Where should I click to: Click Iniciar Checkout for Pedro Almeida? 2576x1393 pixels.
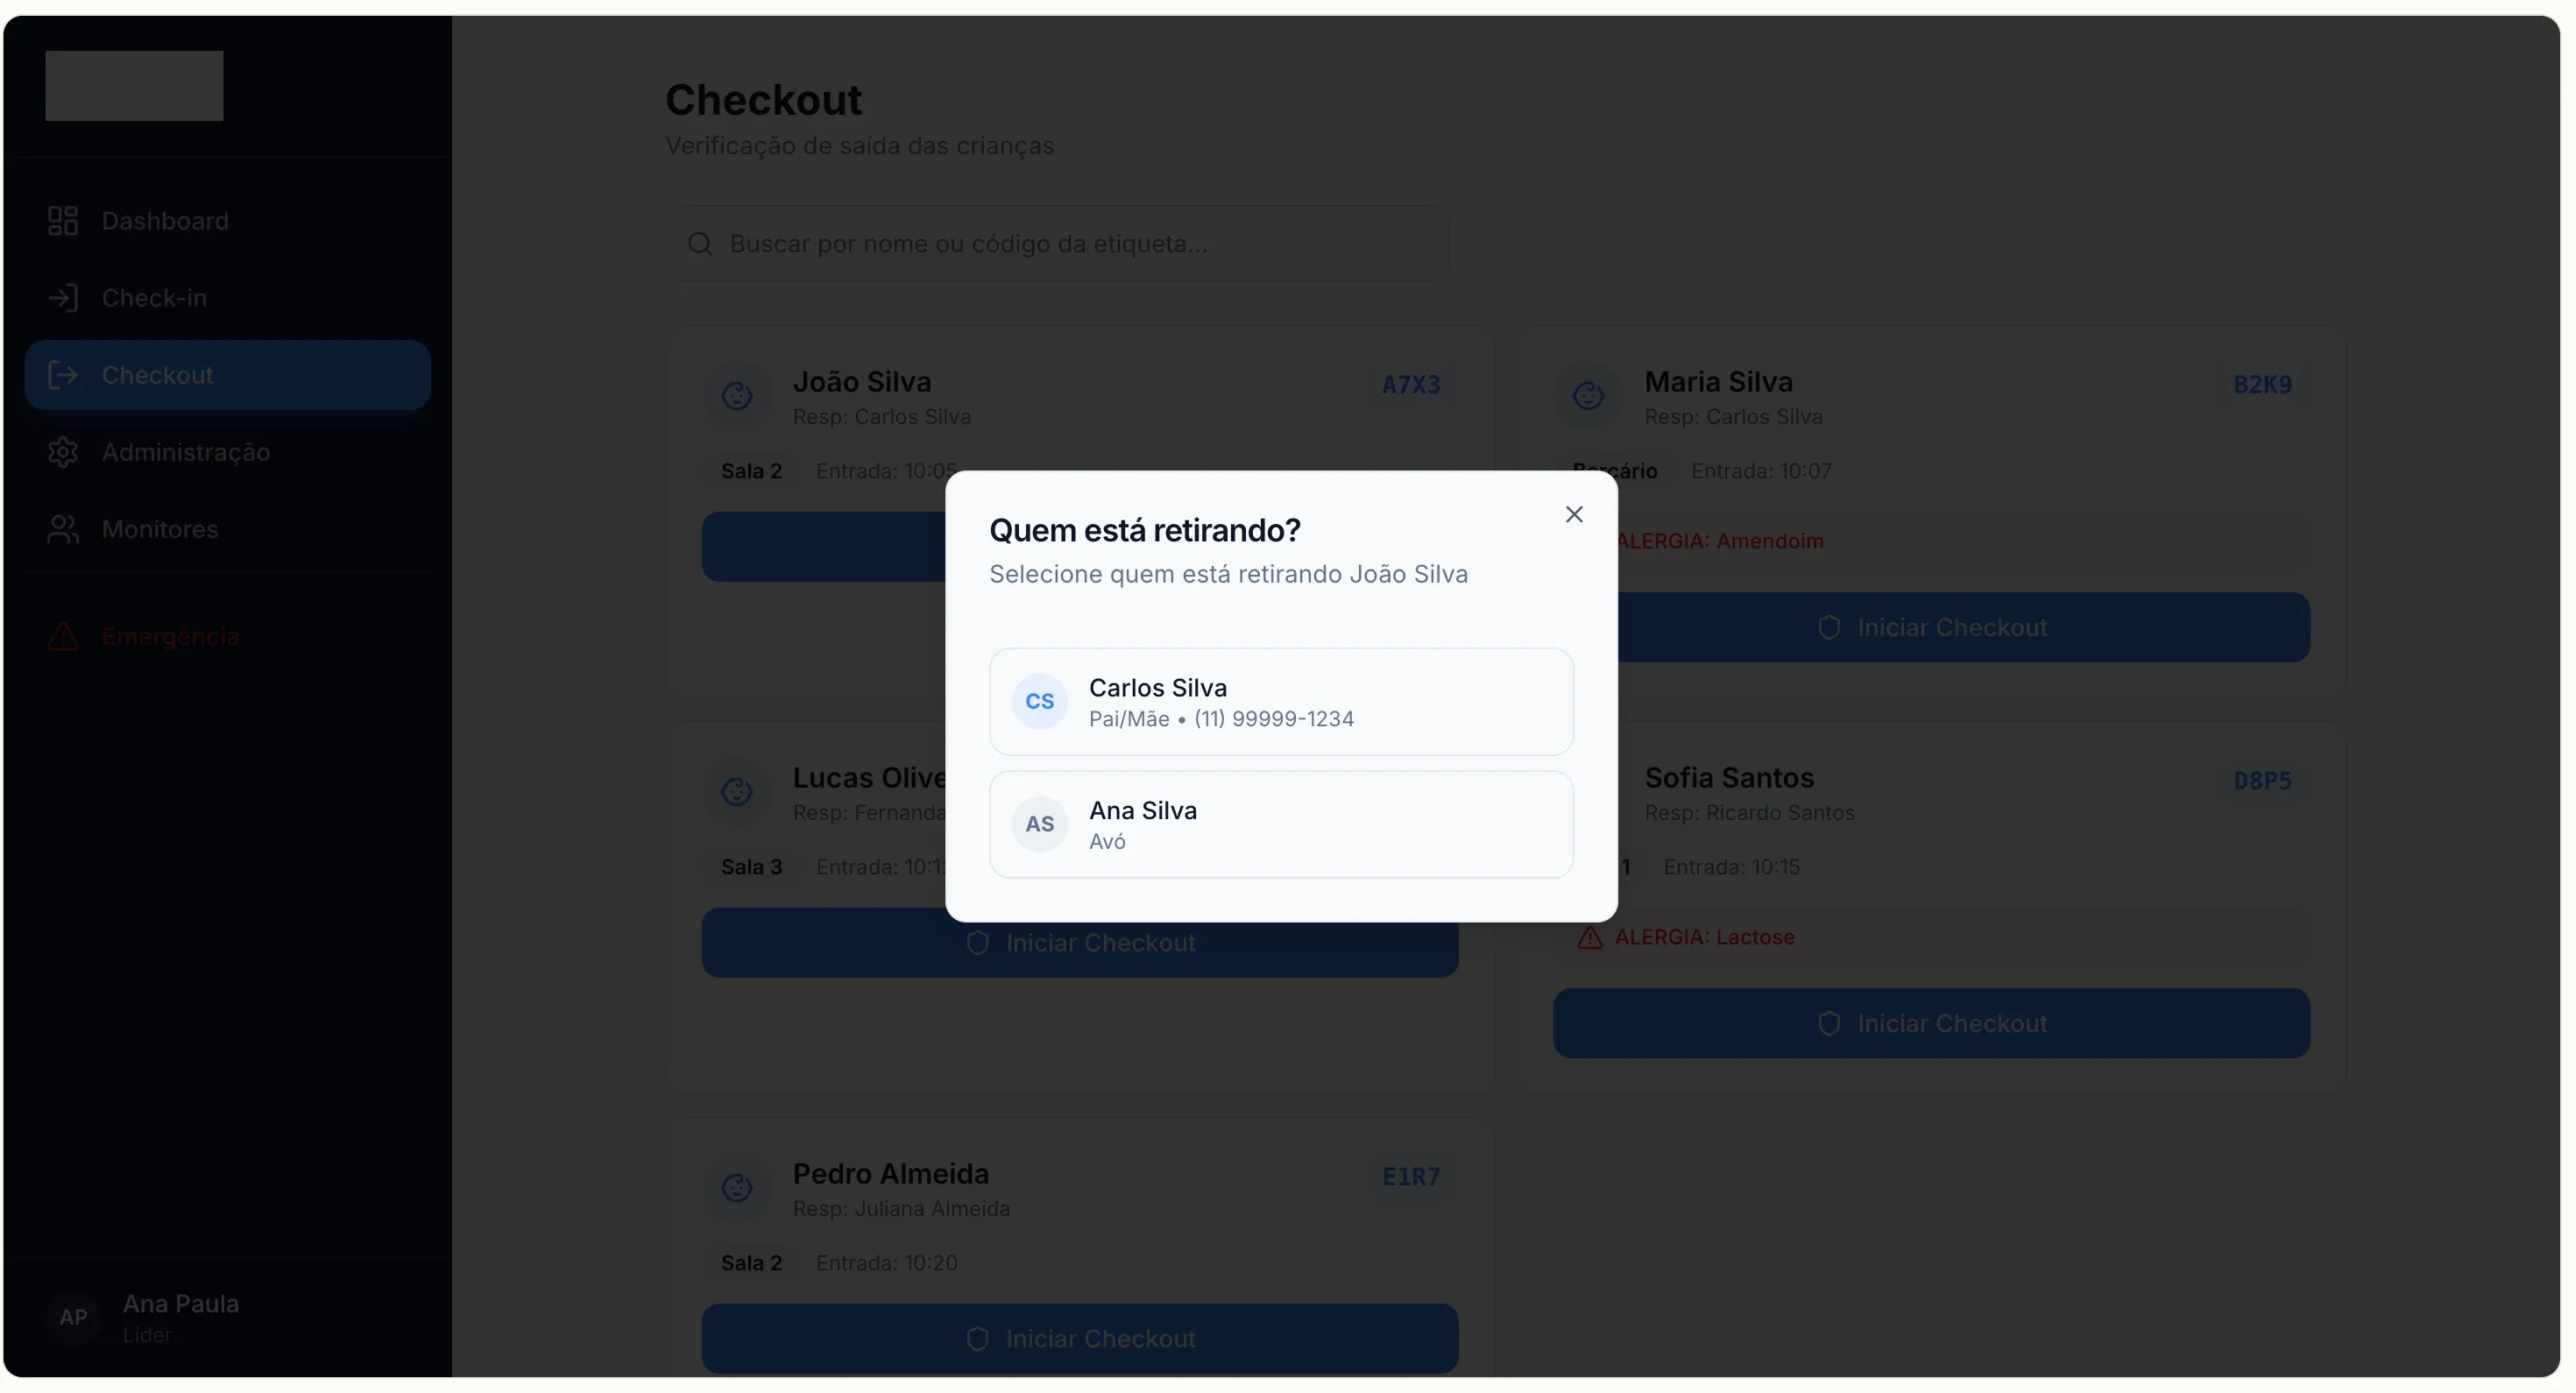click(x=1079, y=1338)
